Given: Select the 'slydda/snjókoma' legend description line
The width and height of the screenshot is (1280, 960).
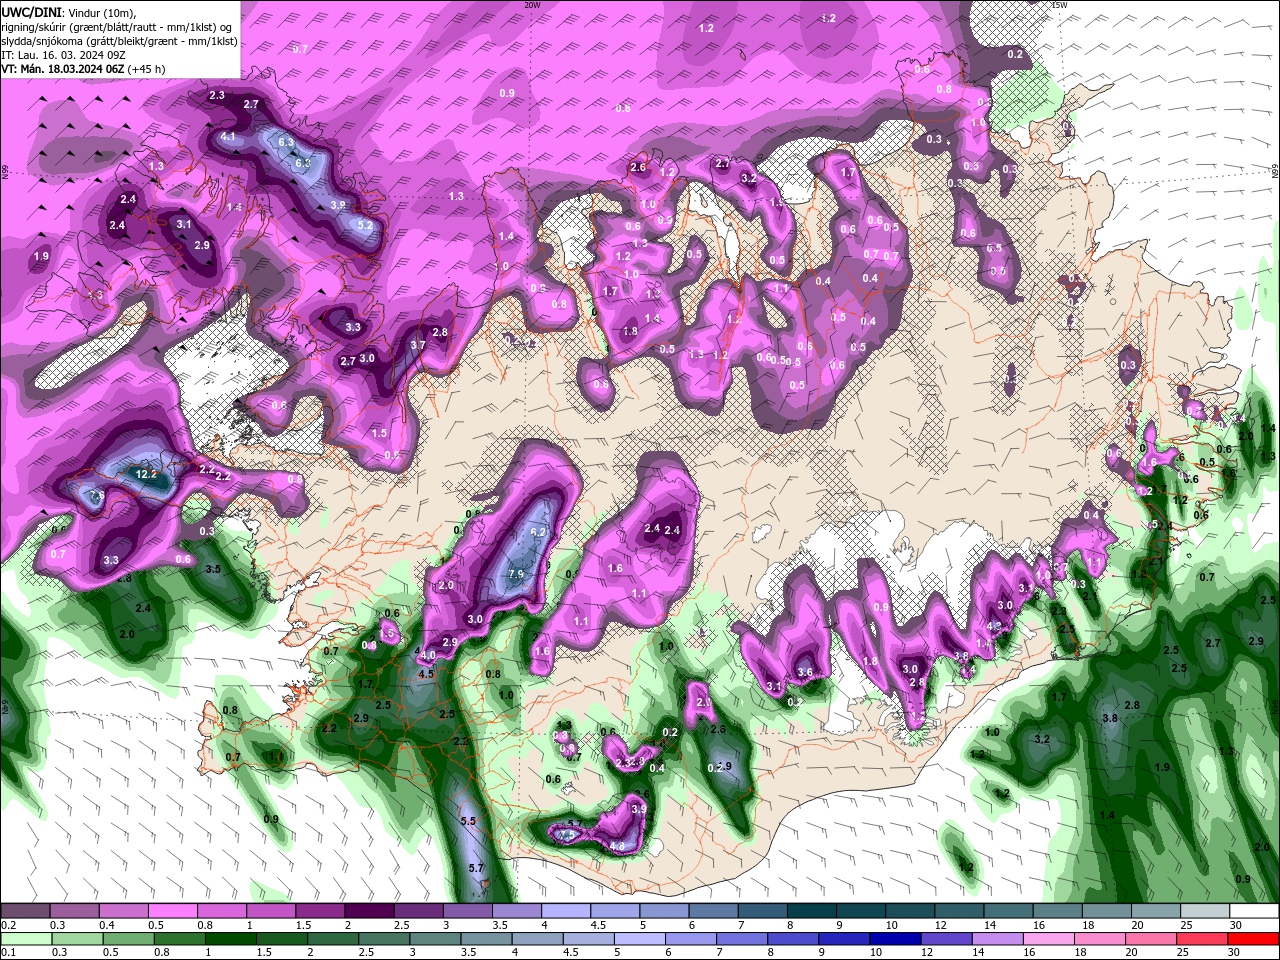Looking at the screenshot, I should click(x=119, y=41).
